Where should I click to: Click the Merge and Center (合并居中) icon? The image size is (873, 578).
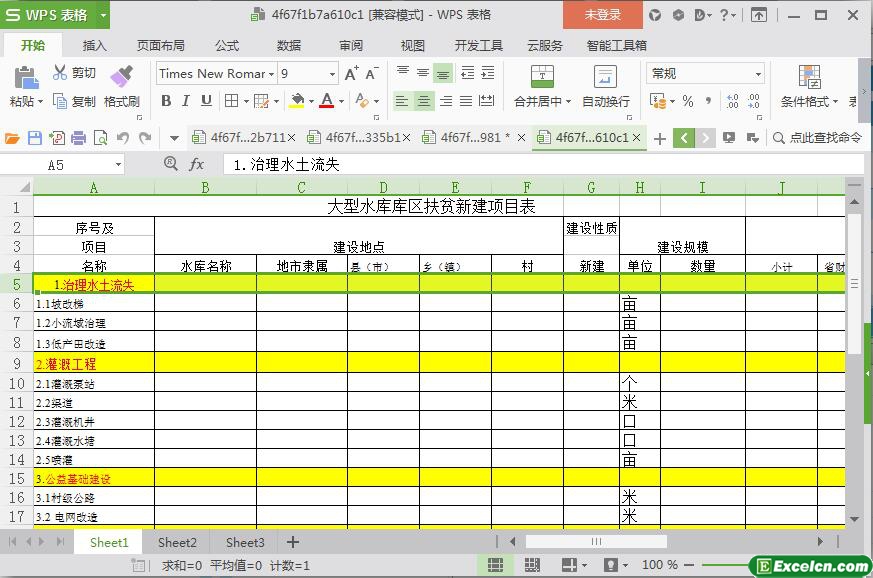(x=541, y=77)
